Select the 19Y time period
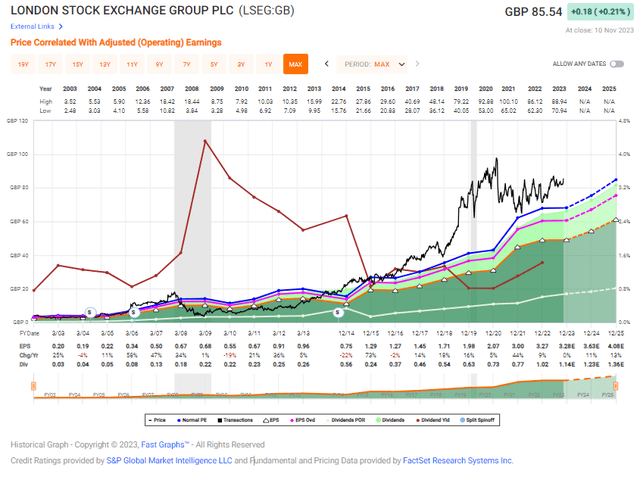The image size is (640, 480). (x=23, y=64)
